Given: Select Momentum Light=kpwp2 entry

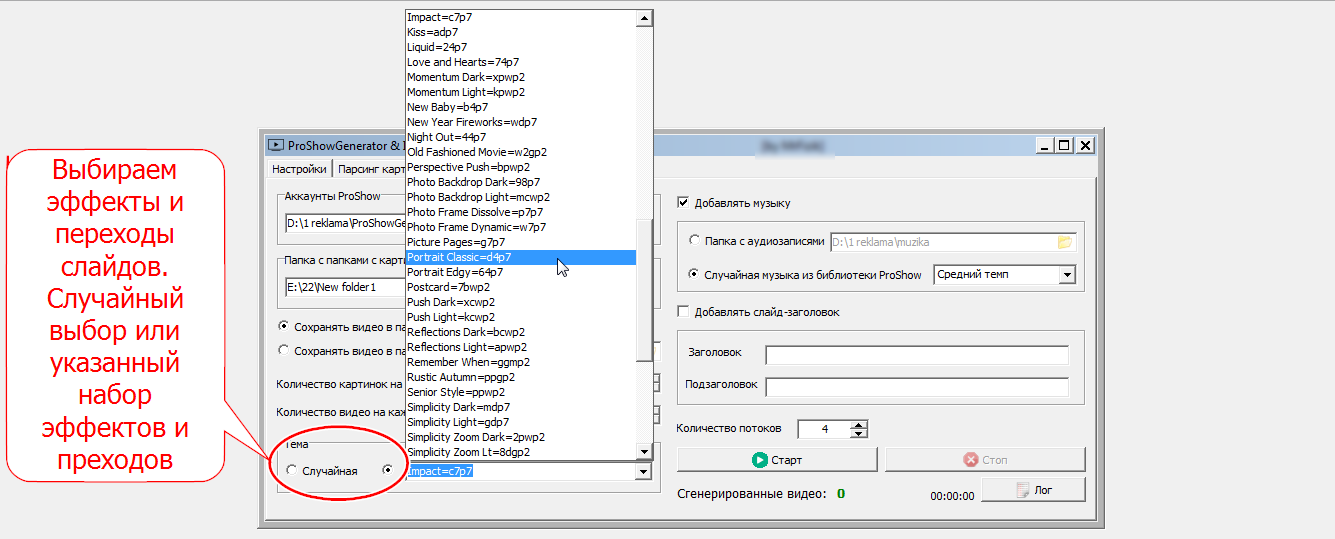Looking at the screenshot, I should click(521, 92).
